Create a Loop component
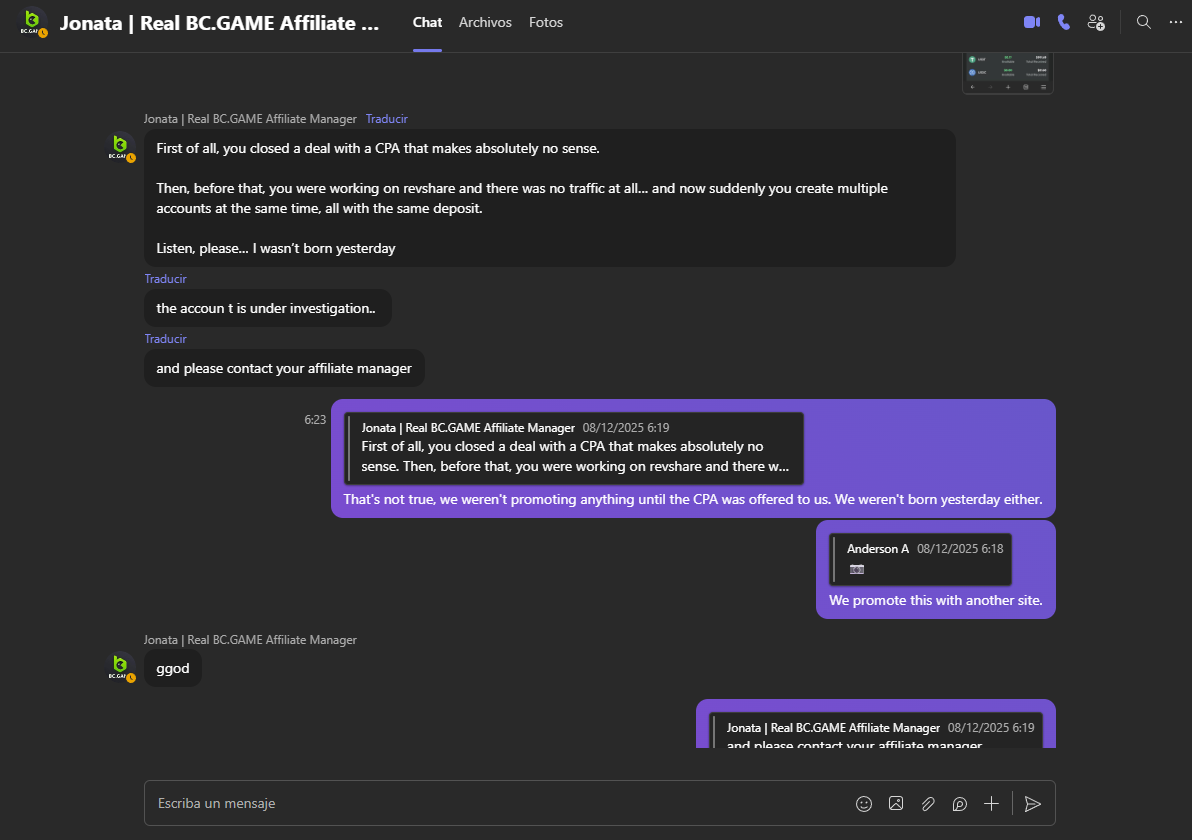The width and height of the screenshot is (1192, 840). pos(959,803)
